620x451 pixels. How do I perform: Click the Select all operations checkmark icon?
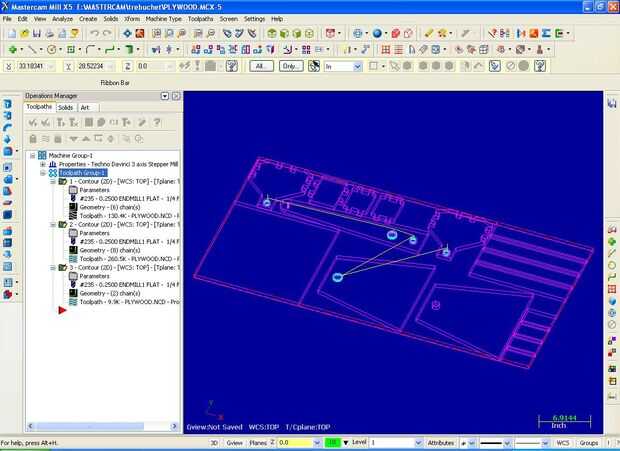point(32,123)
